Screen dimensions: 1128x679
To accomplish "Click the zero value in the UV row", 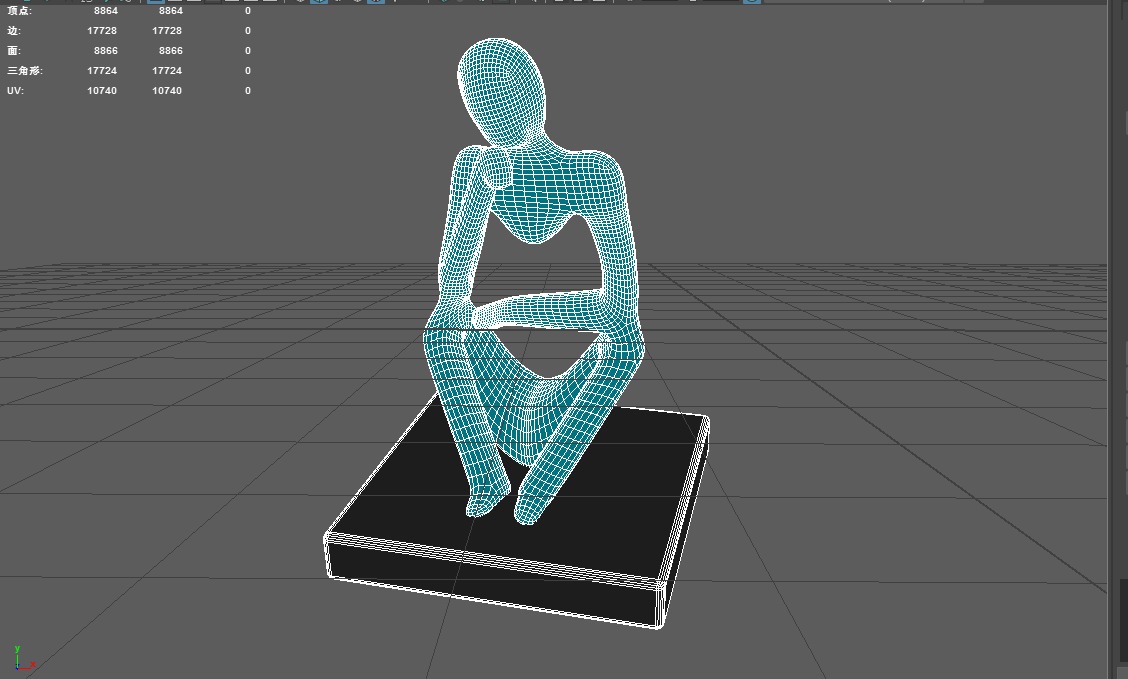I will [247, 91].
